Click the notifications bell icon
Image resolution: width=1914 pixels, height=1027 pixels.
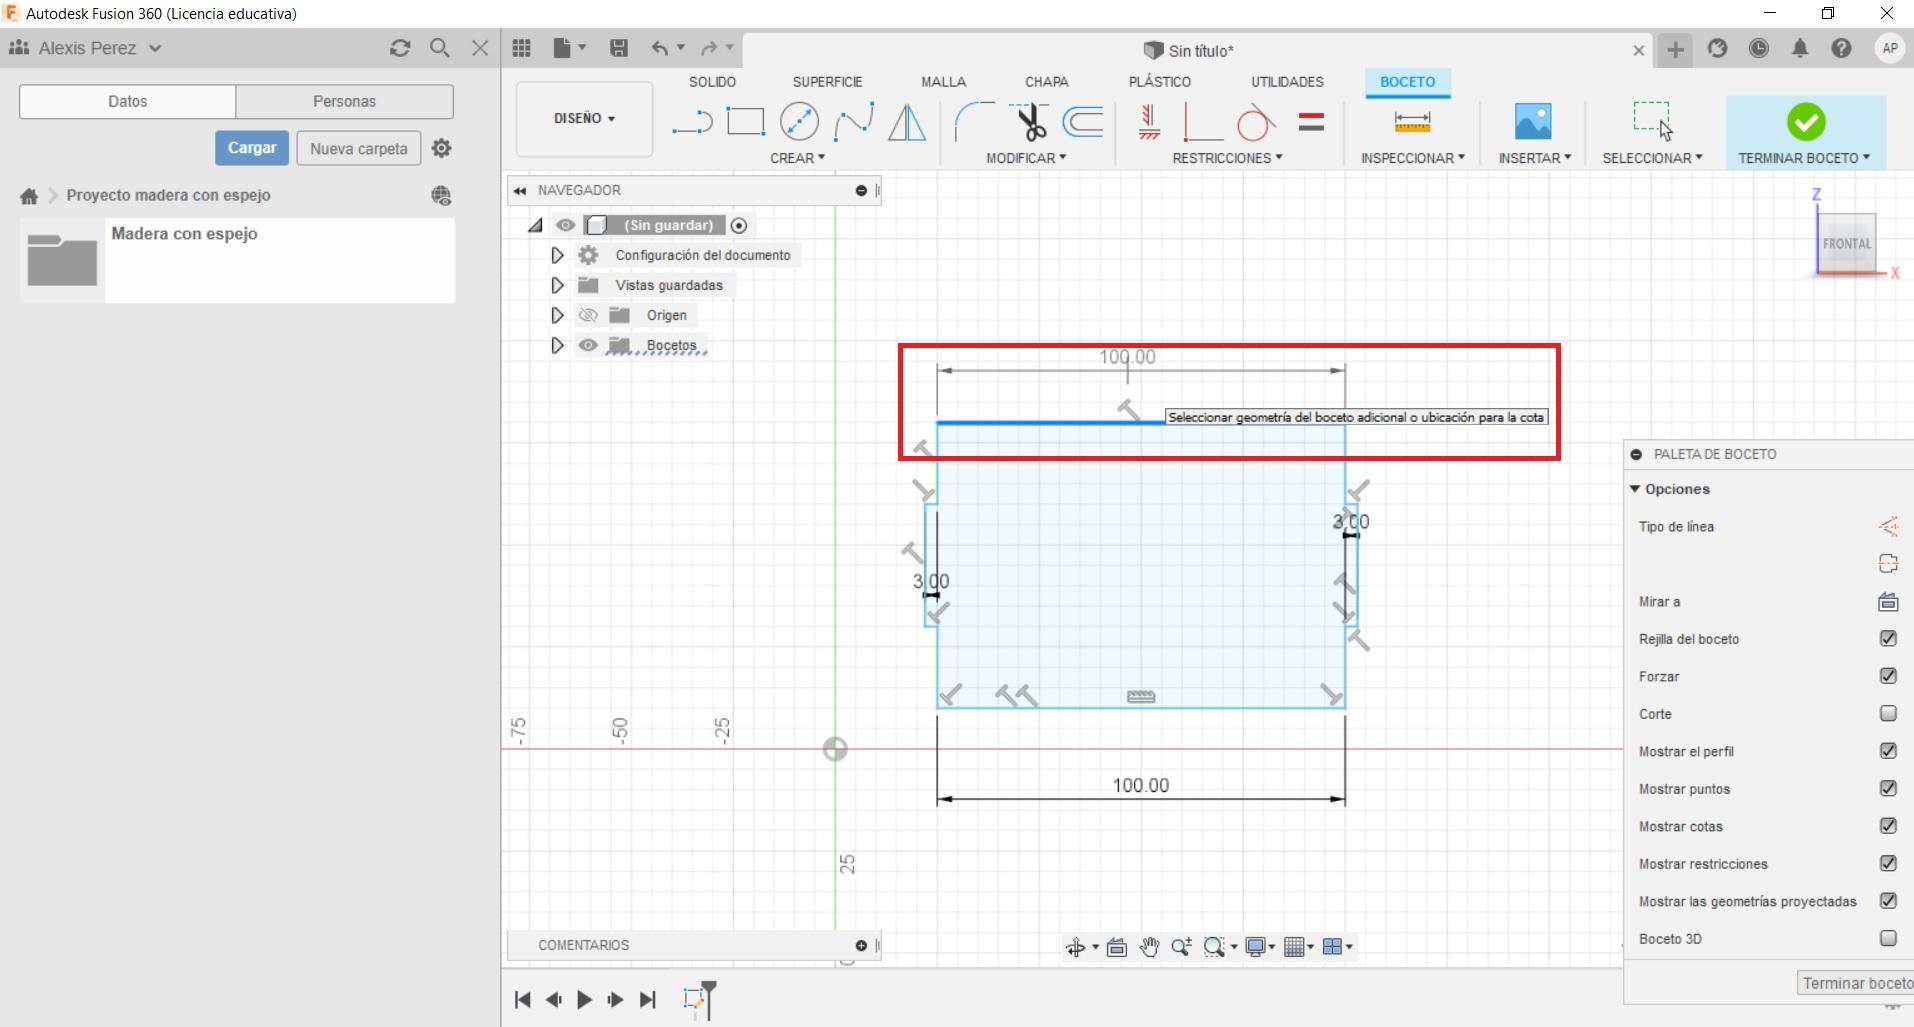(1800, 48)
